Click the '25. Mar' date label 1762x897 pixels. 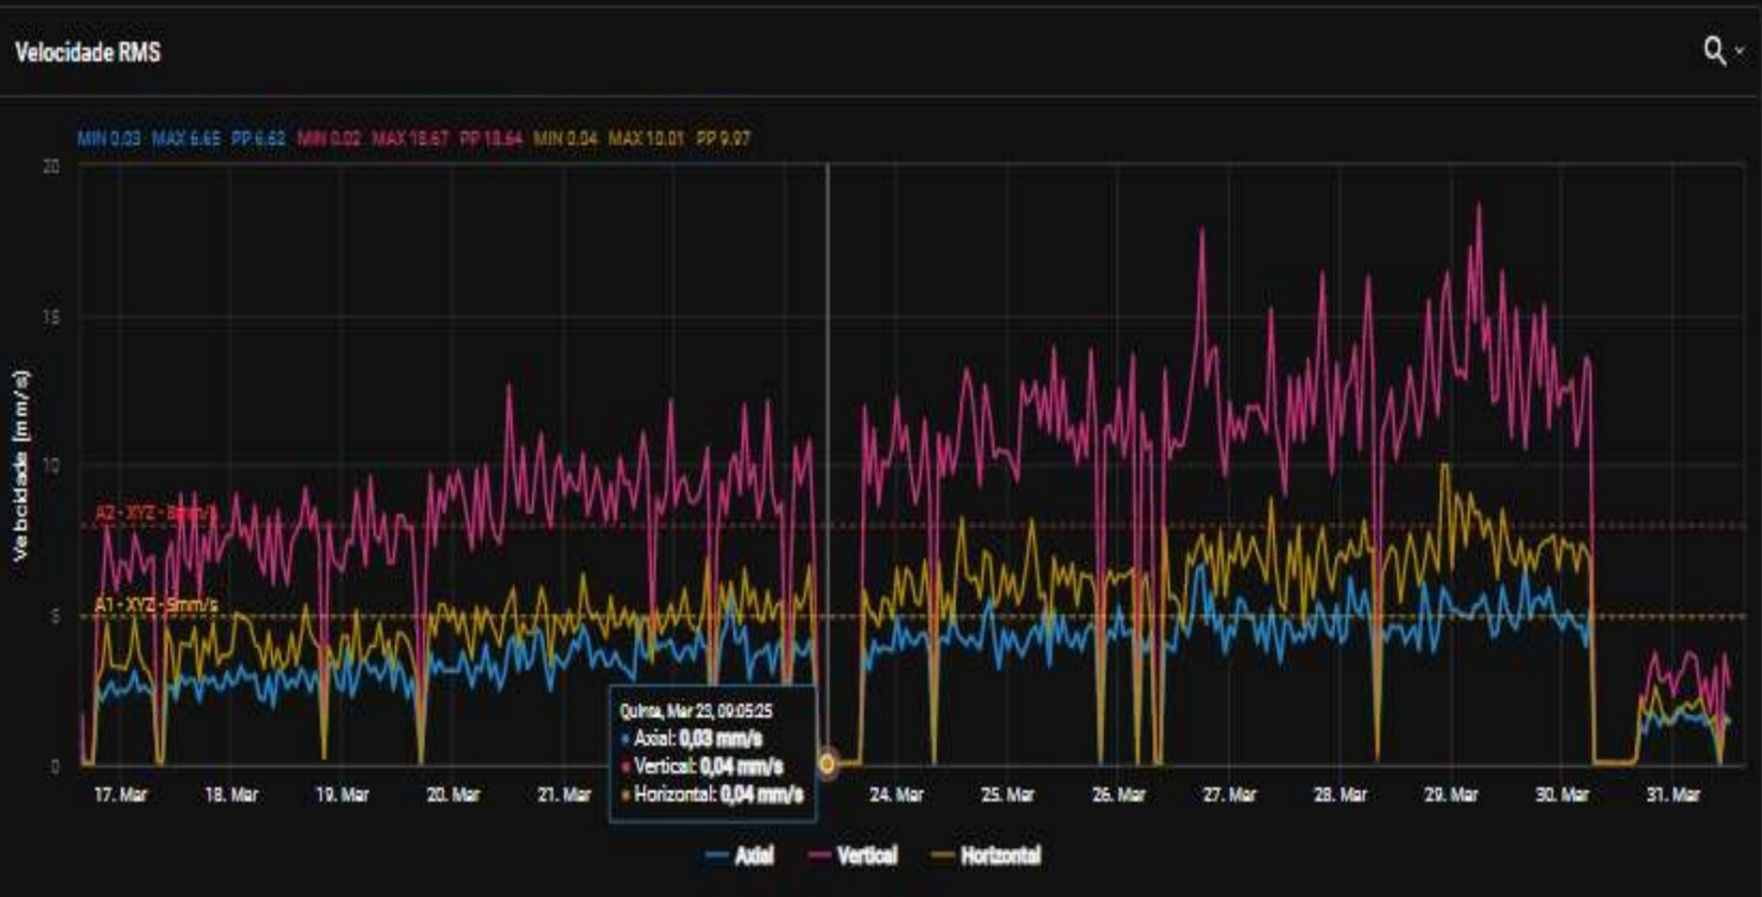click(x=1007, y=795)
